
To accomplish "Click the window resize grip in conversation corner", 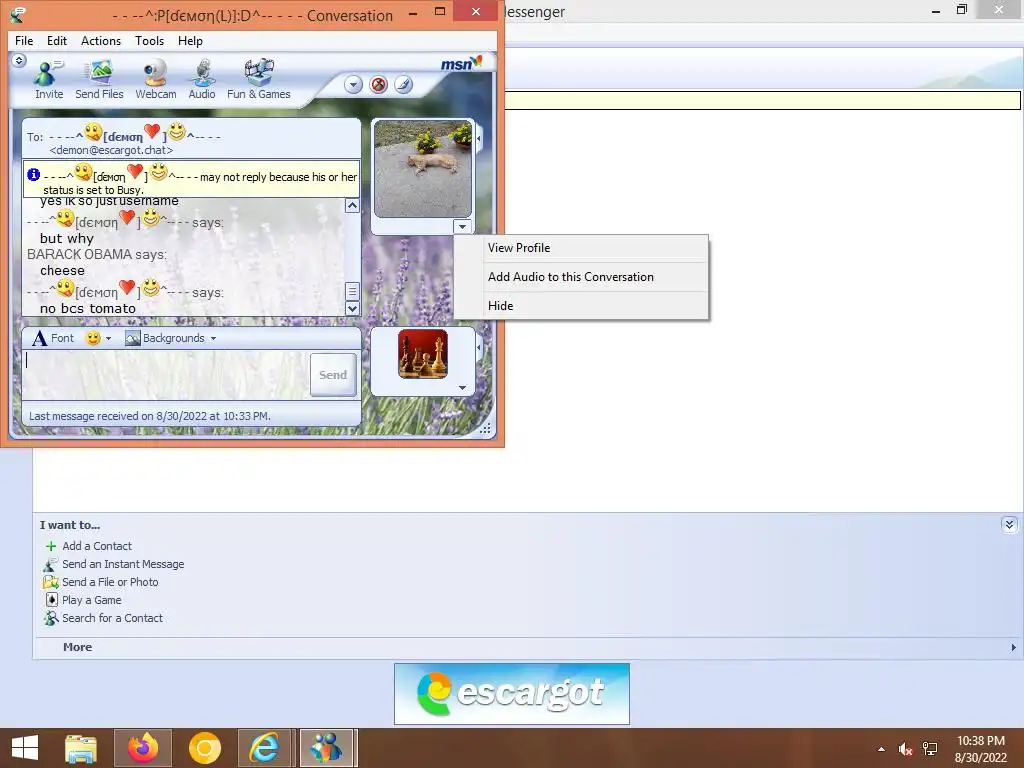I will (485, 429).
